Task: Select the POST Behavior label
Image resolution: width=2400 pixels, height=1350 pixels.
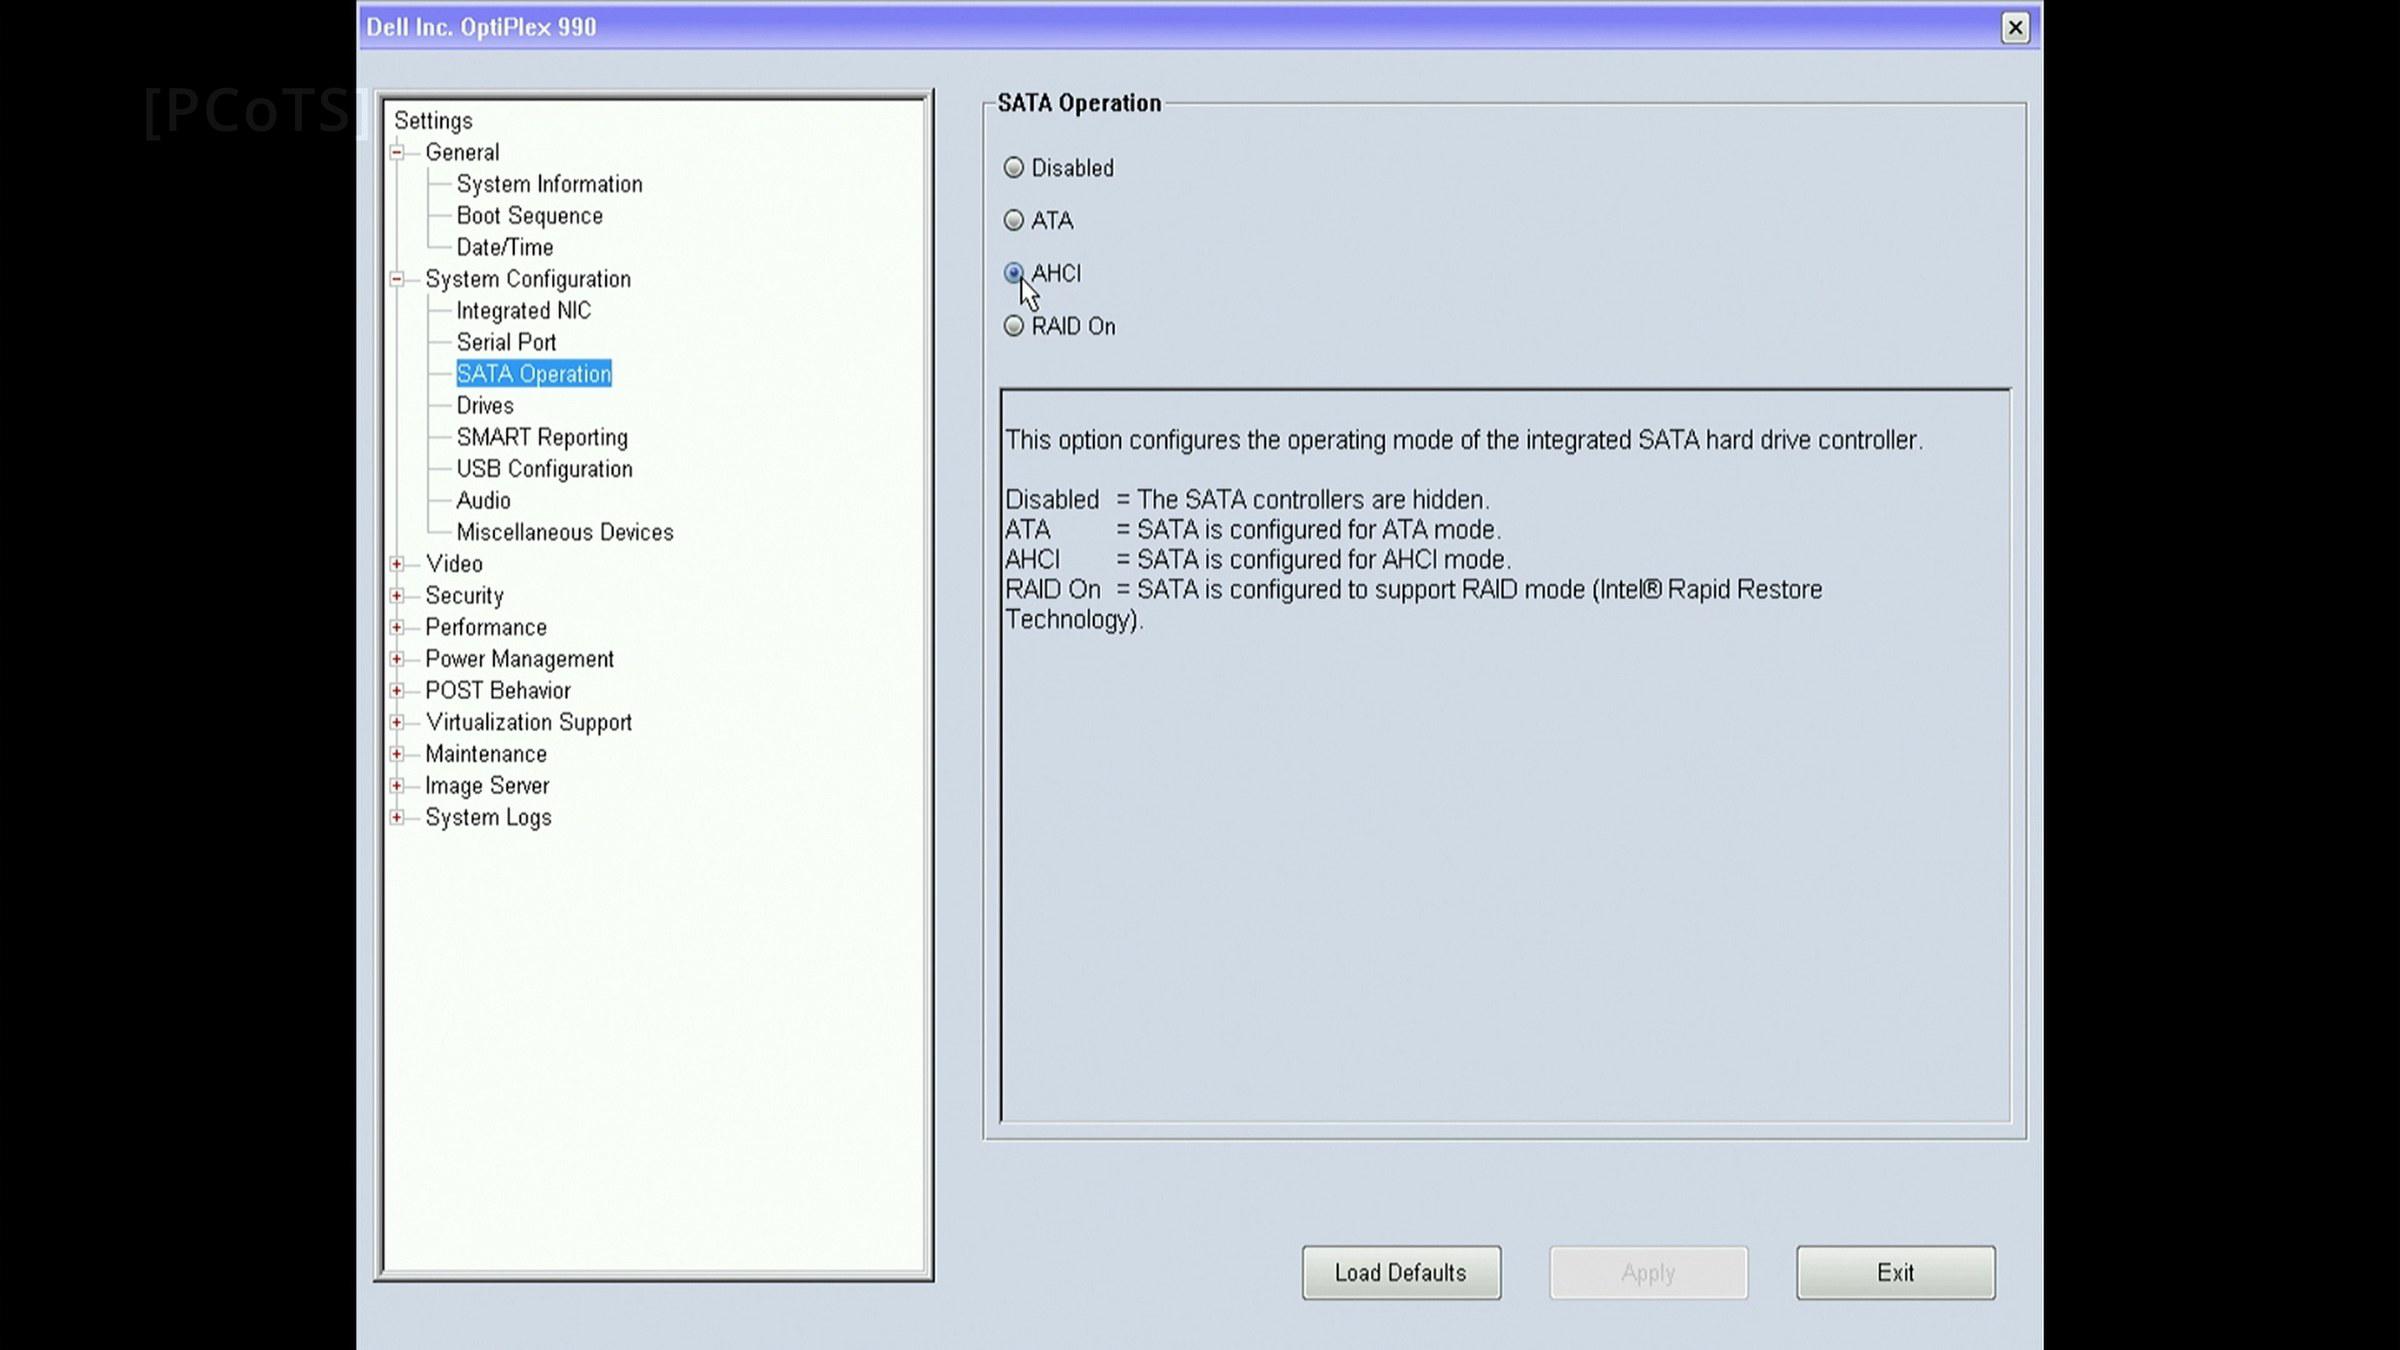Action: 498,691
